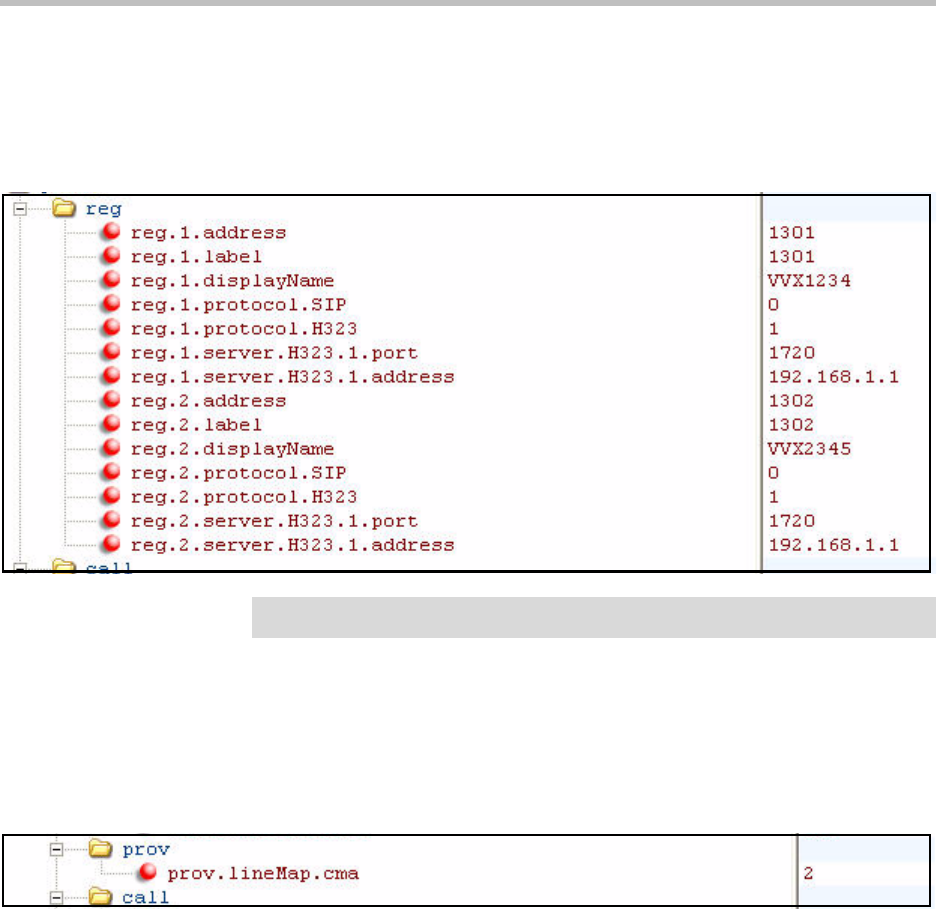Select the red bullet icon for reg.1.protocol.H323

tap(113, 329)
